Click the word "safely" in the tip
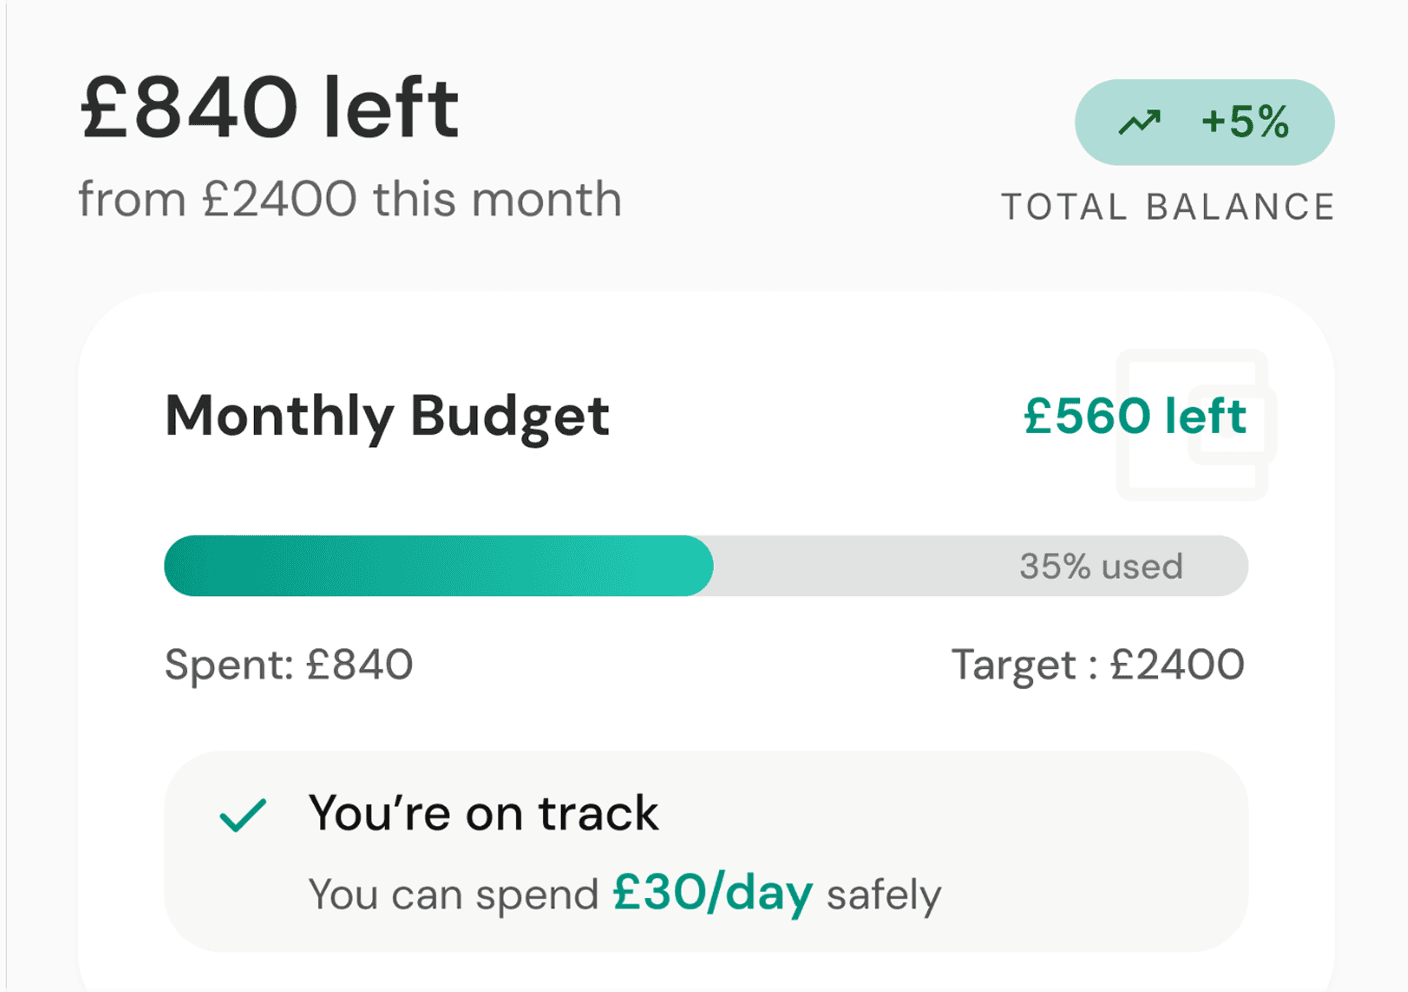 [884, 894]
